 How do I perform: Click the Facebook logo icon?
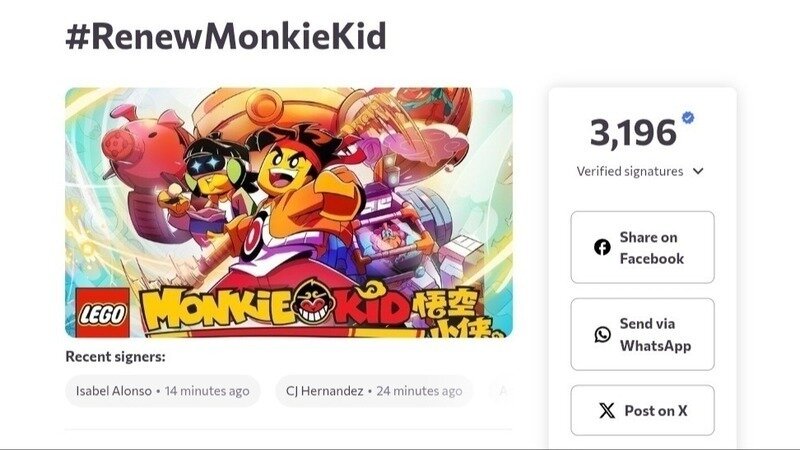[602, 247]
